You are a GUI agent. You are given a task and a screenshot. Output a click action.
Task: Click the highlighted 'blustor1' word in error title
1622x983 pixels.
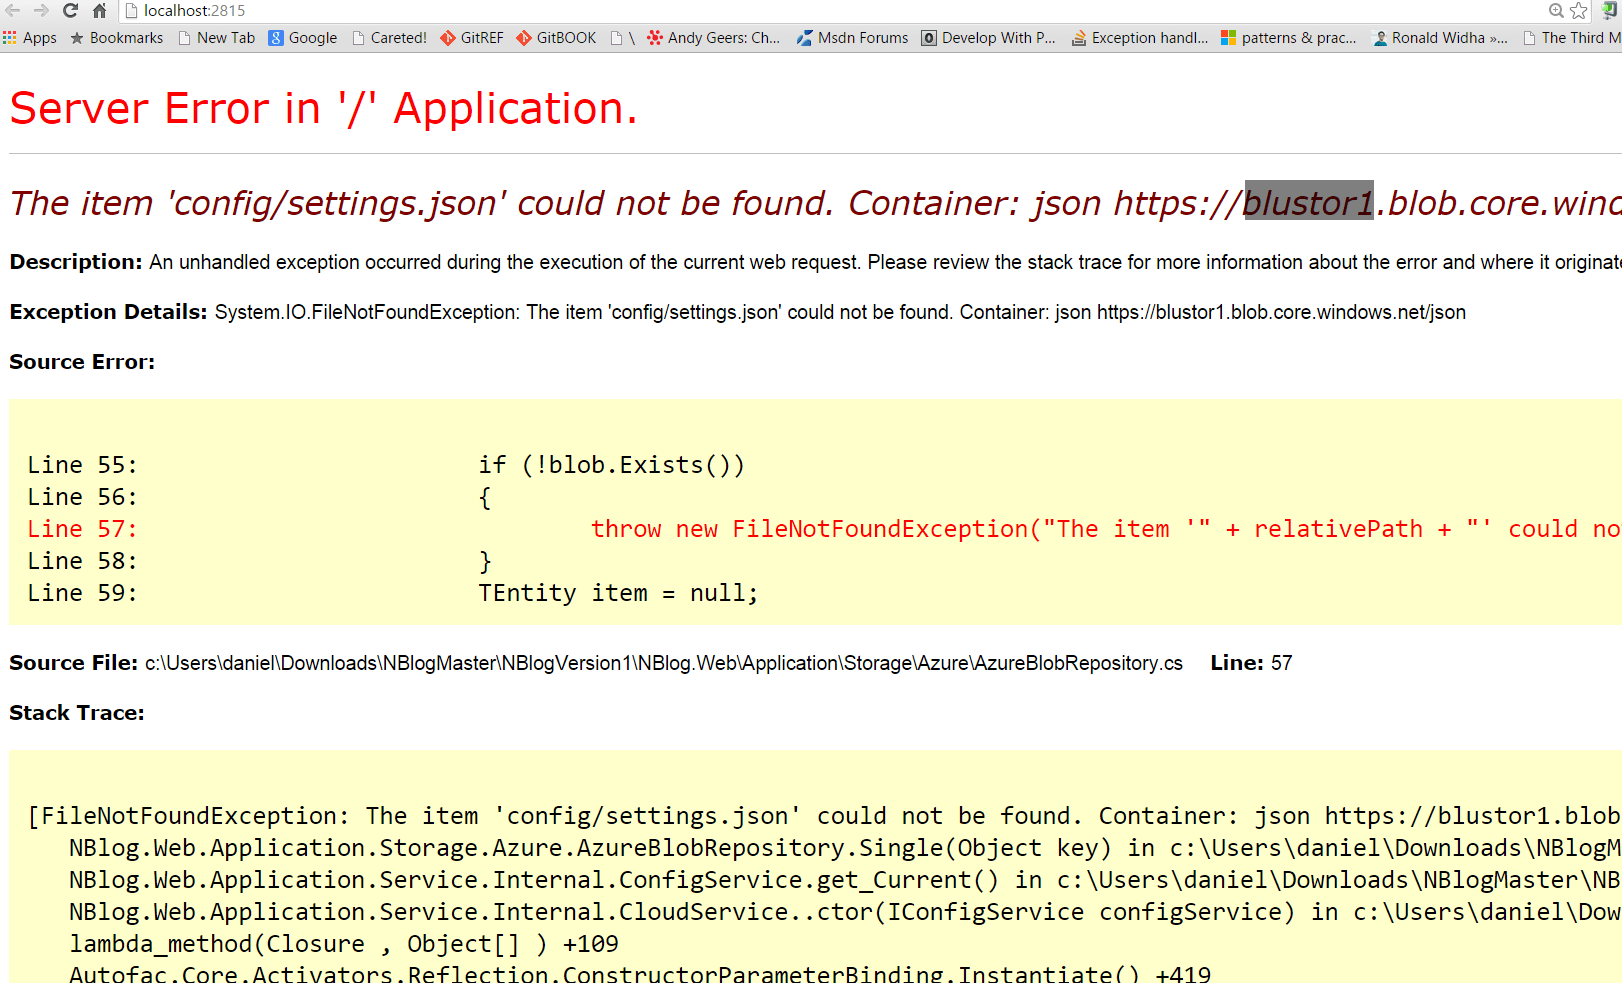pos(1308,203)
